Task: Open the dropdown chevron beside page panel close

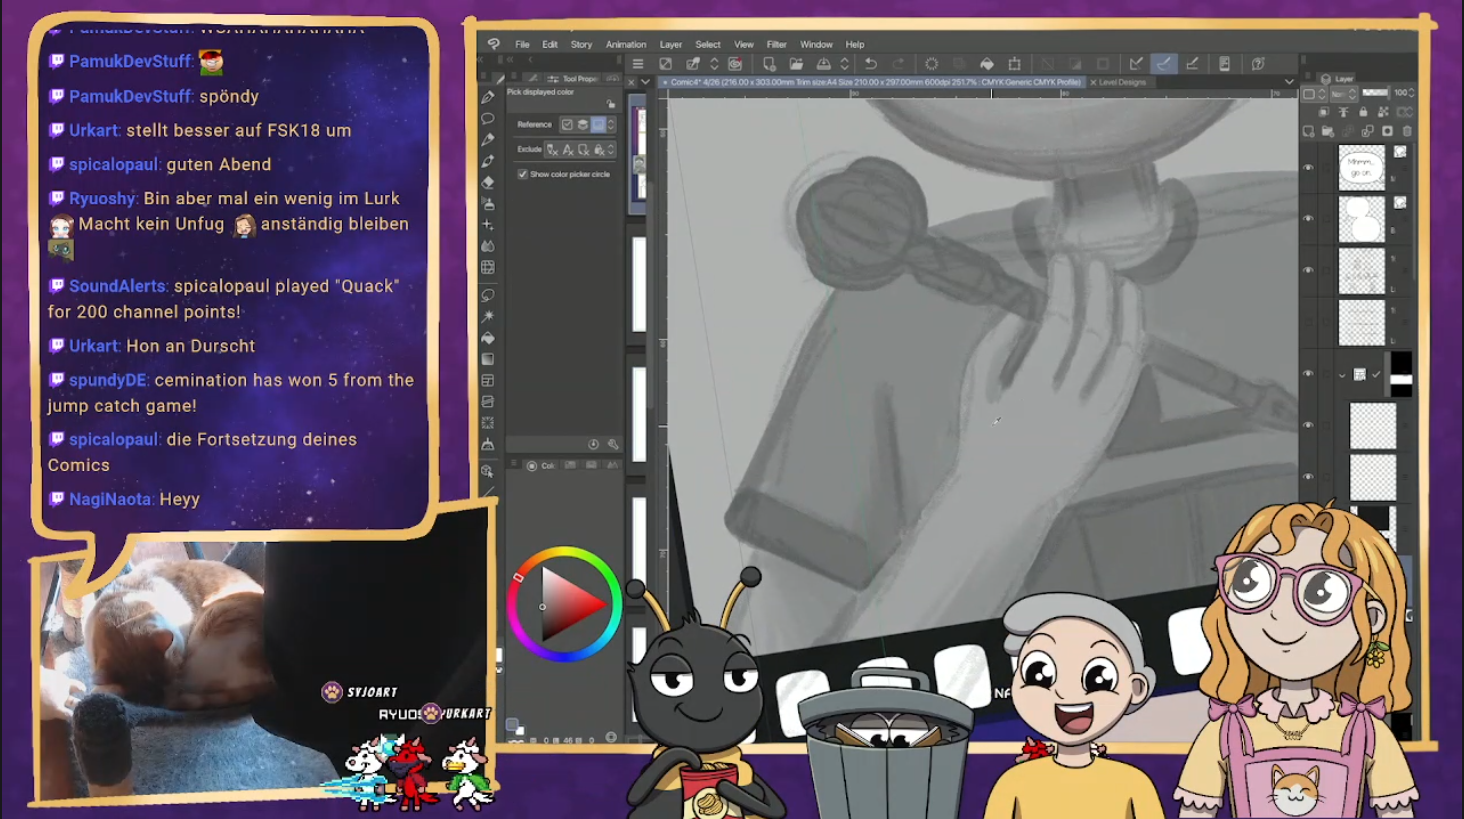Action: 645,82
